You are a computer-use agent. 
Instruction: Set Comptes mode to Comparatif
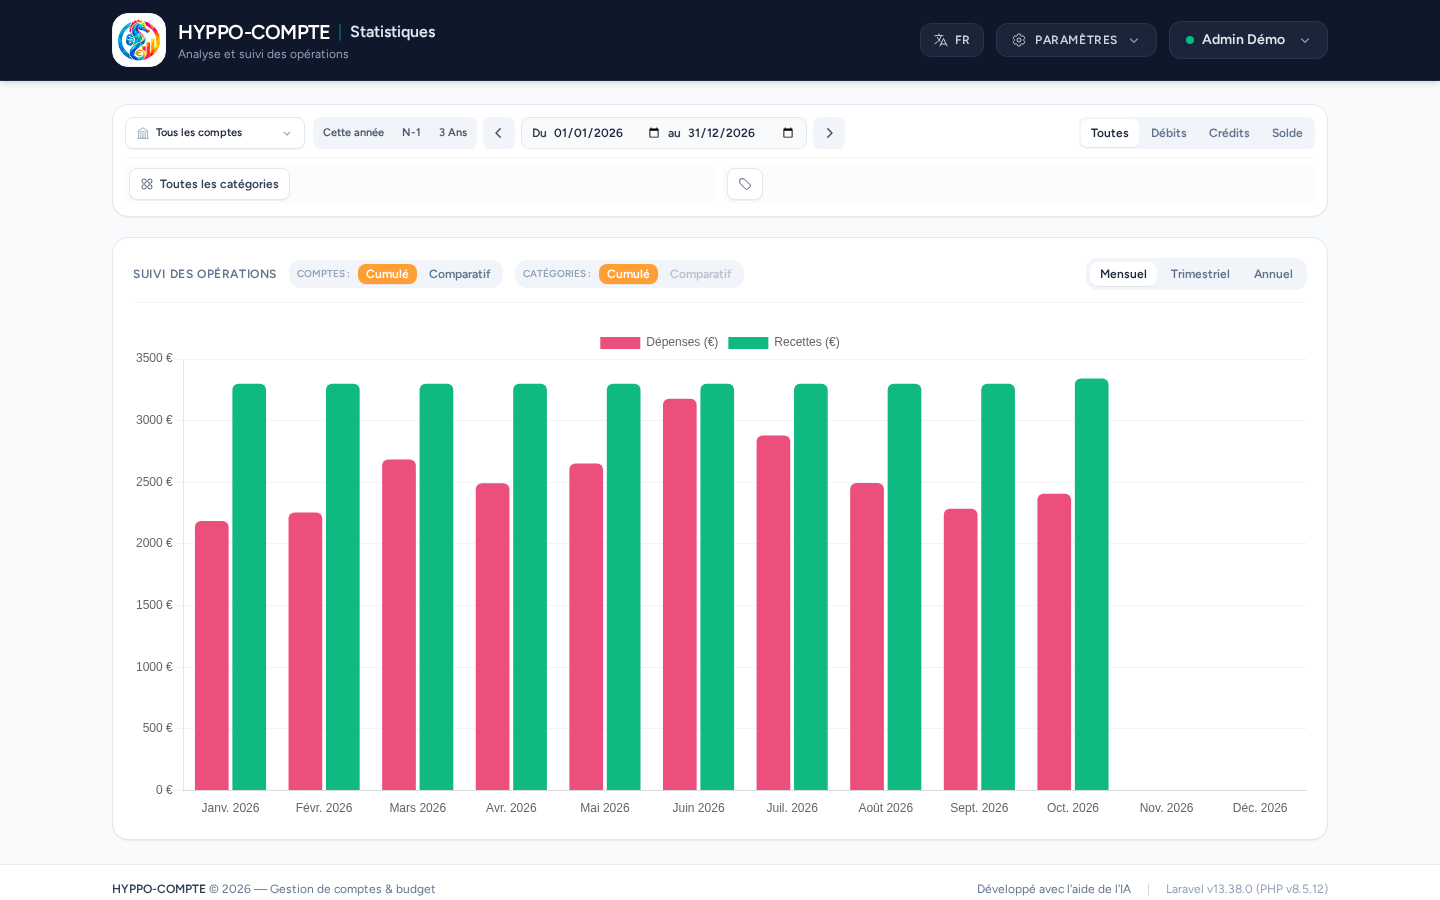[x=460, y=274]
